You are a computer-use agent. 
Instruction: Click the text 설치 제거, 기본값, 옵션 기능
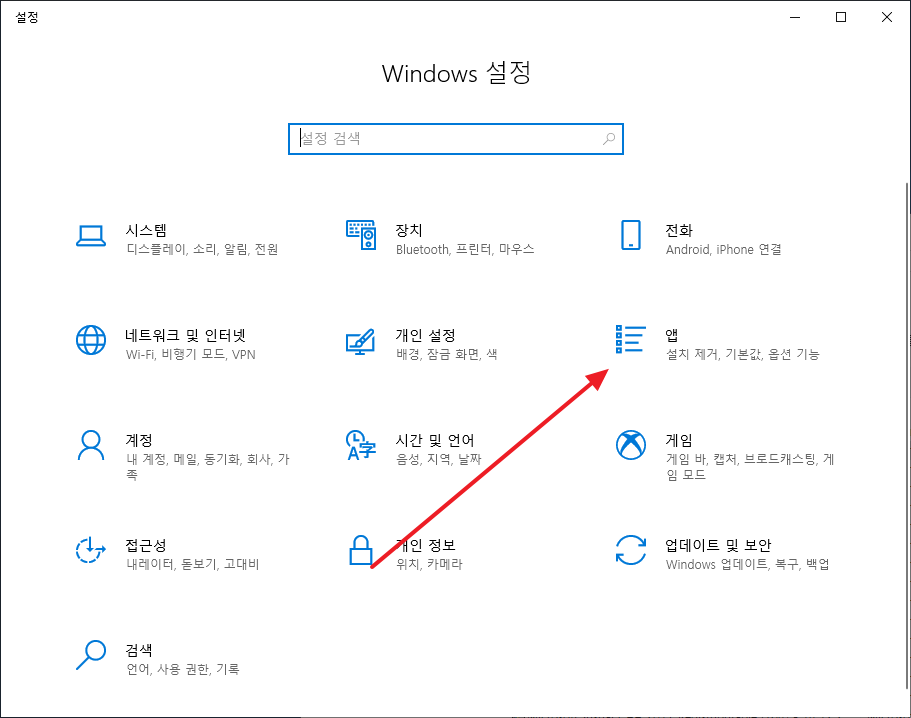[x=743, y=354]
